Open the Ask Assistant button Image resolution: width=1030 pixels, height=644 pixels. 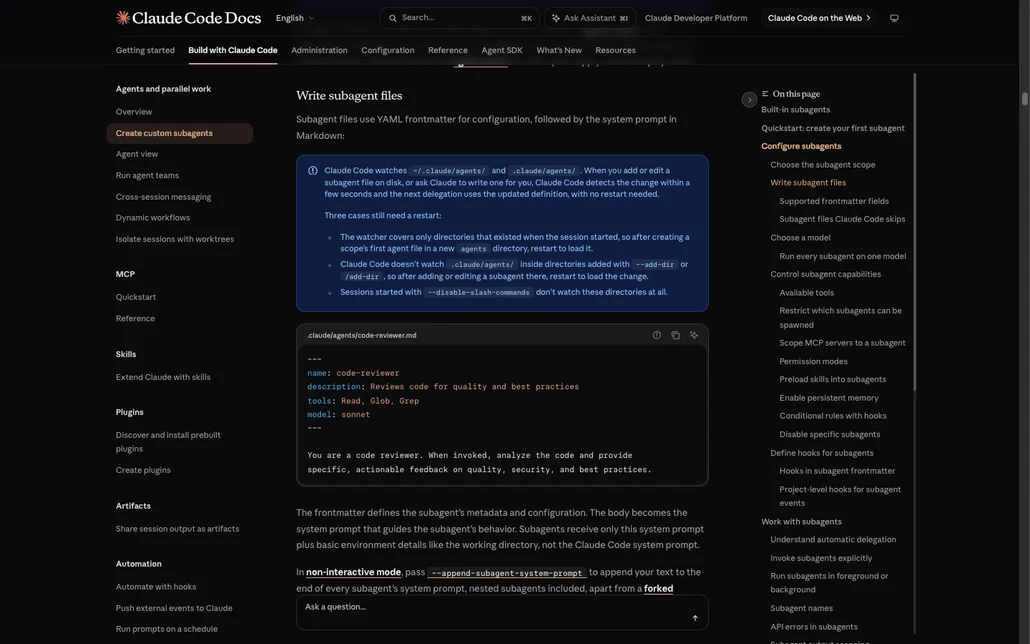(590, 18)
